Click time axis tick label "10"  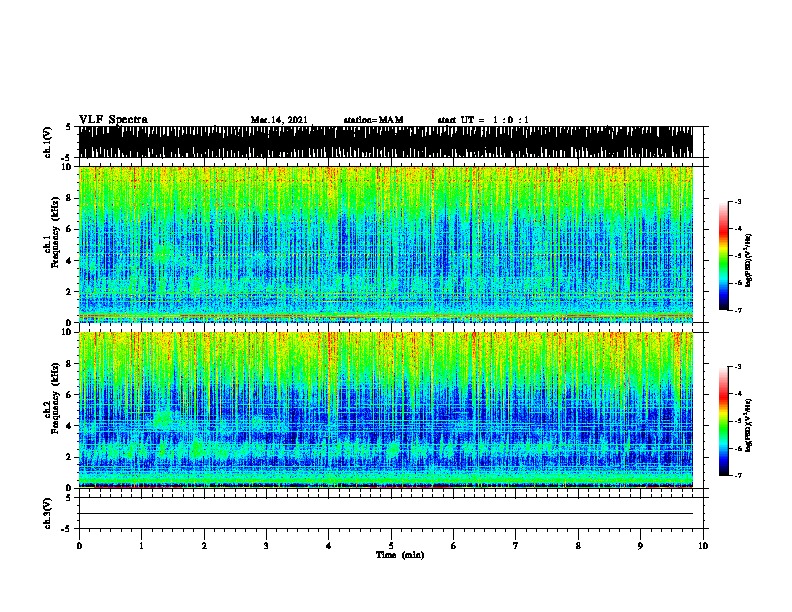pyautogui.click(x=703, y=546)
